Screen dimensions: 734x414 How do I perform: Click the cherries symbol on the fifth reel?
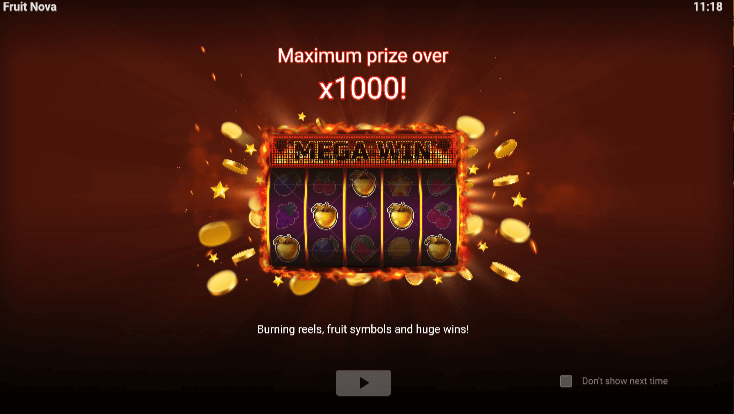pyautogui.click(x=439, y=216)
